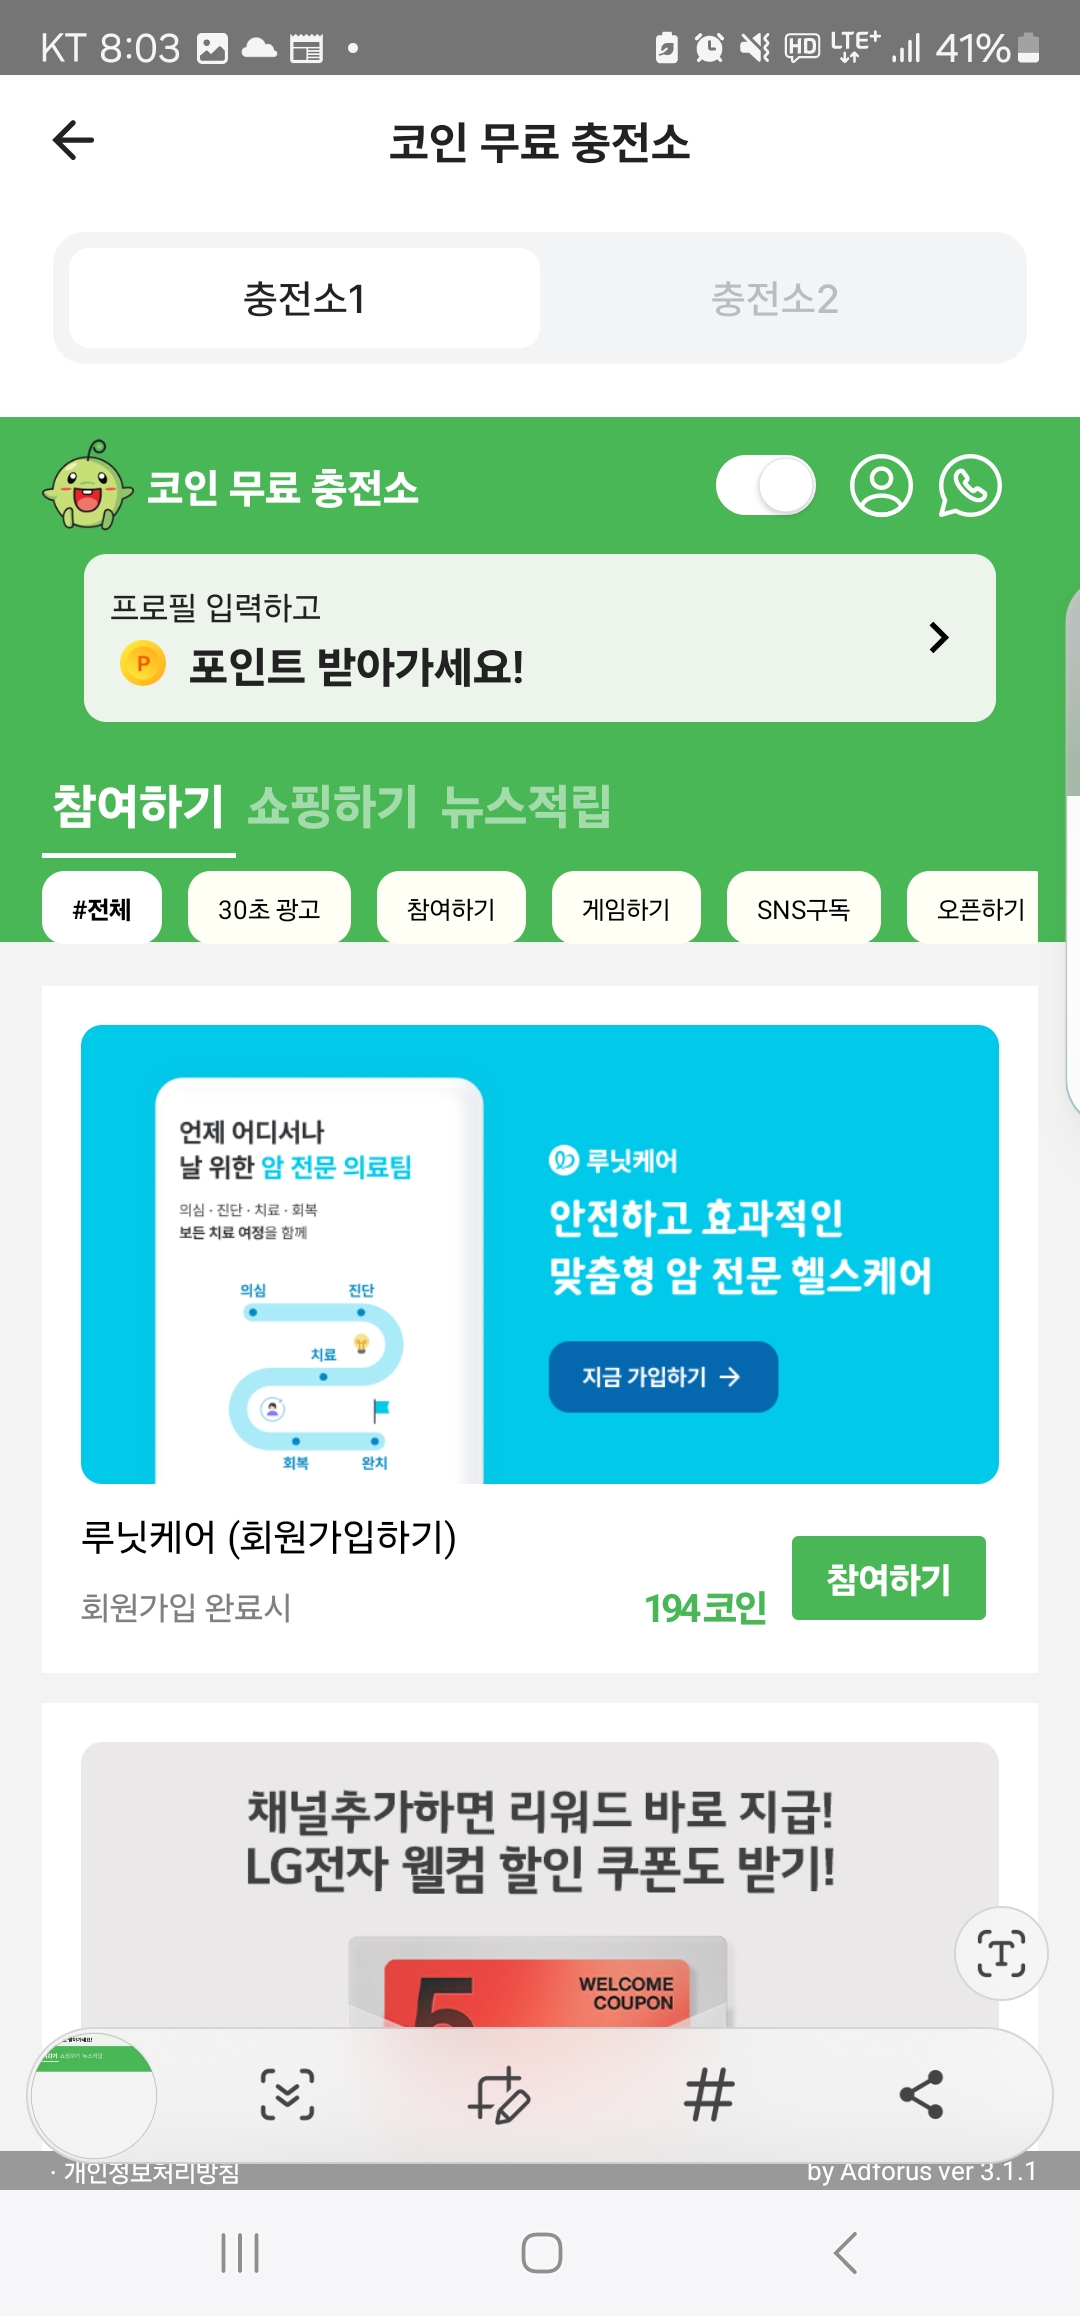The image size is (1080, 2316).
Task: Open the 개인정보처리방침 link
Action: click(151, 2172)
